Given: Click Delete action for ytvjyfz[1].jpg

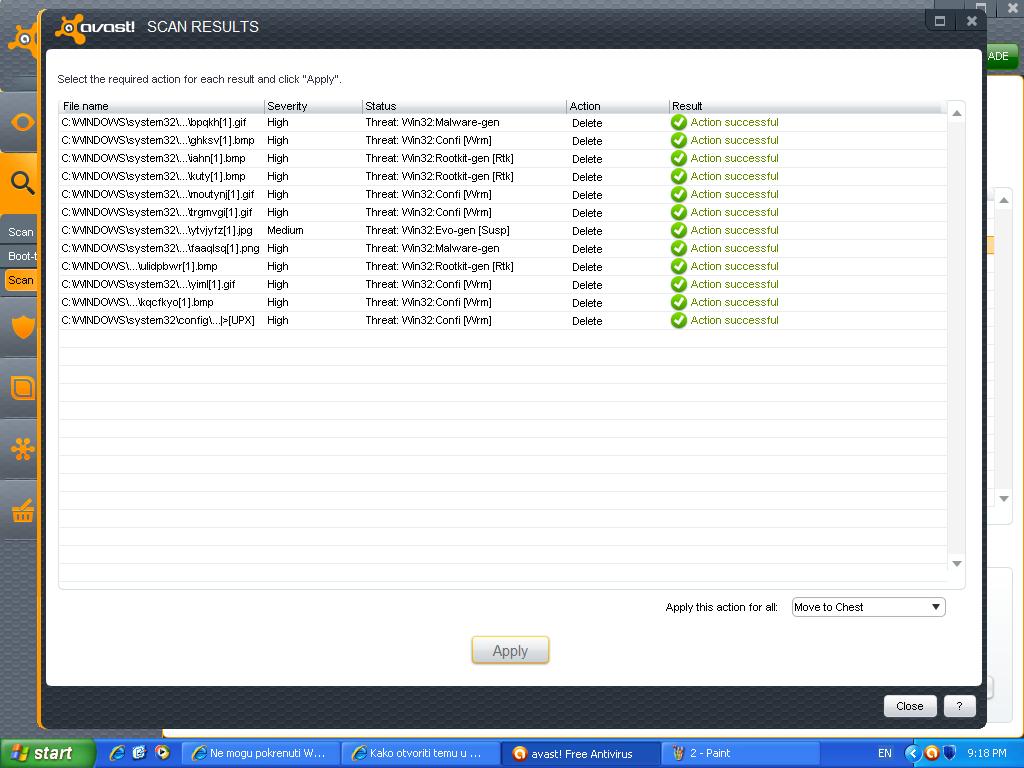Looking at the screenshot, I should [x=587, y=231].
